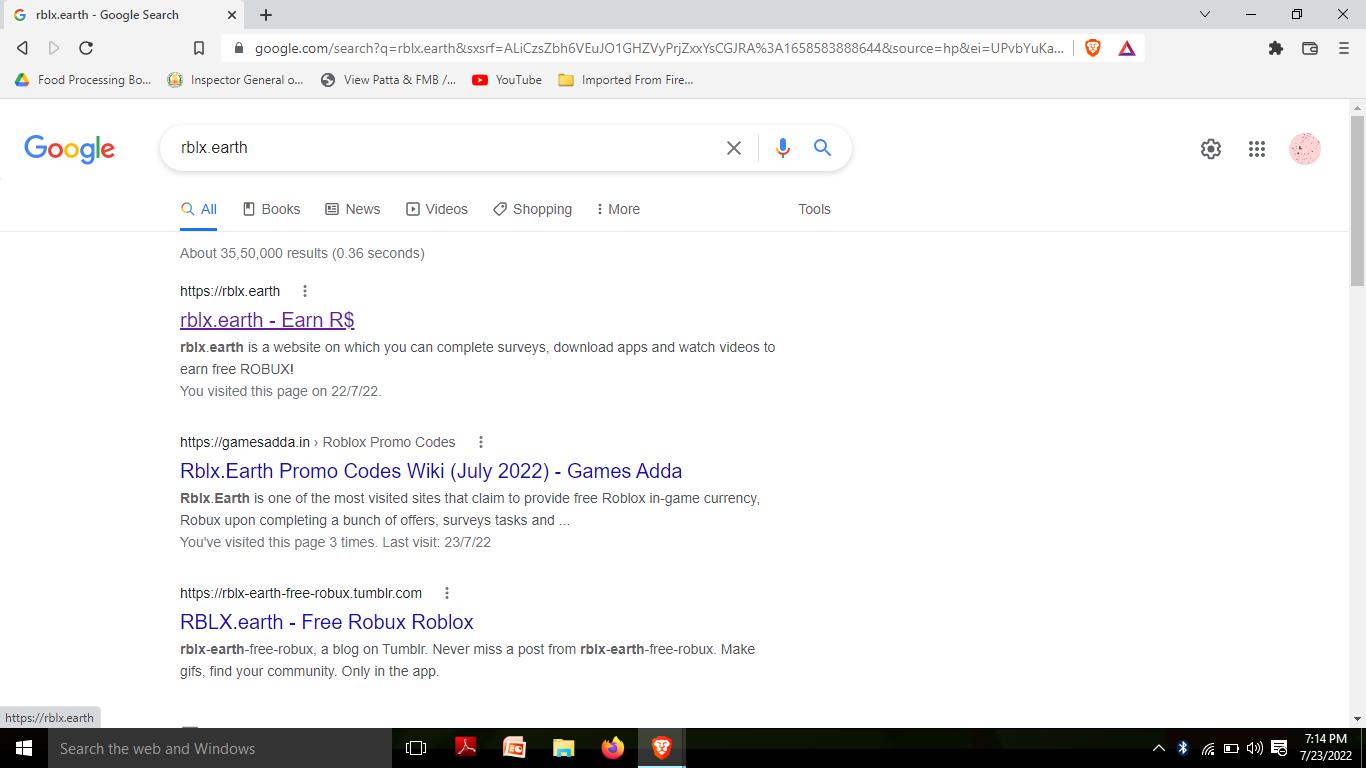
Task: Click 'You visited this page on 22/7/22.'
Action: (280, 391)
